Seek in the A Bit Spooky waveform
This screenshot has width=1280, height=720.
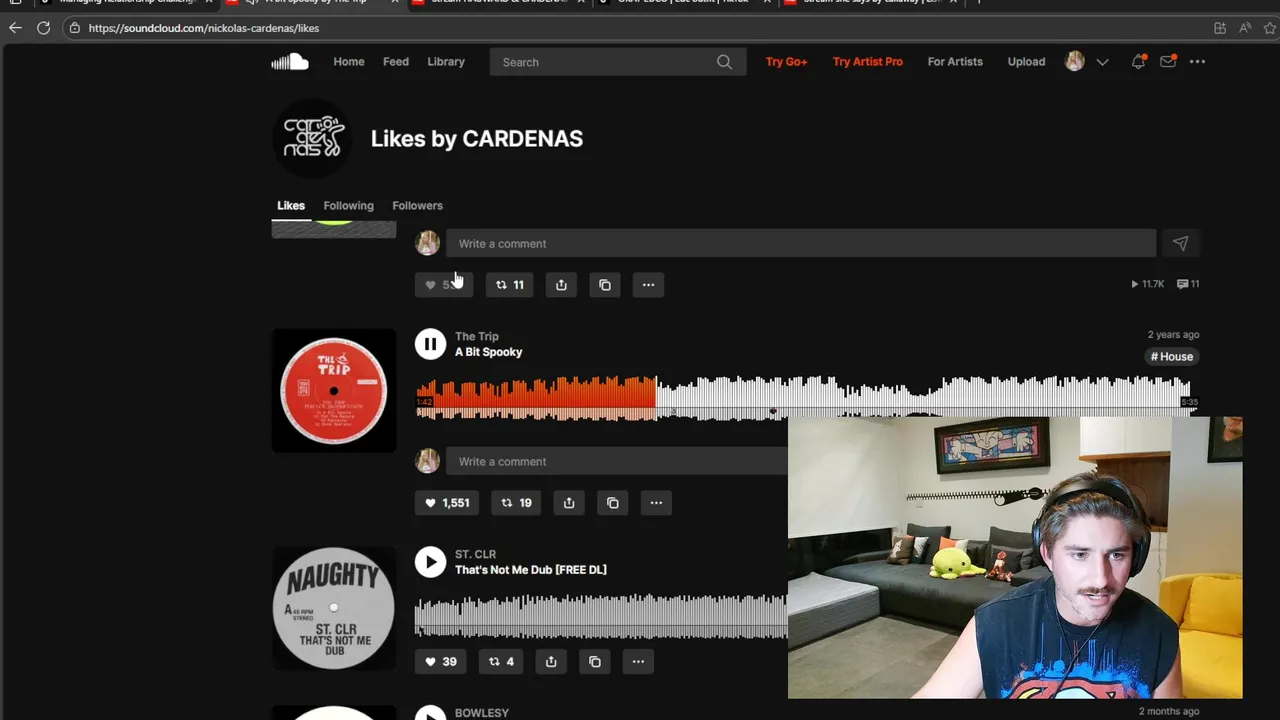(806, 397)
